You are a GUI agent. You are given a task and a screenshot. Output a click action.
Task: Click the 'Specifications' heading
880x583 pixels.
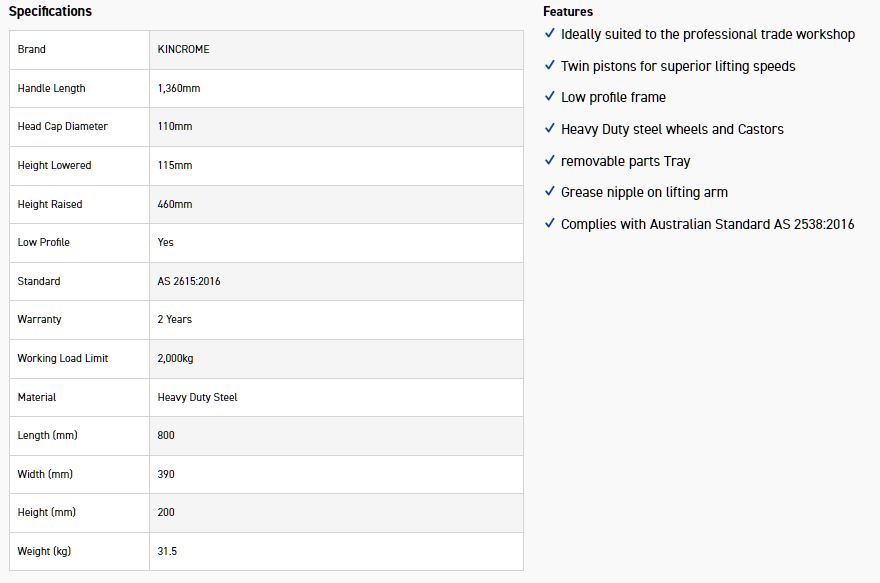[50, 12]
